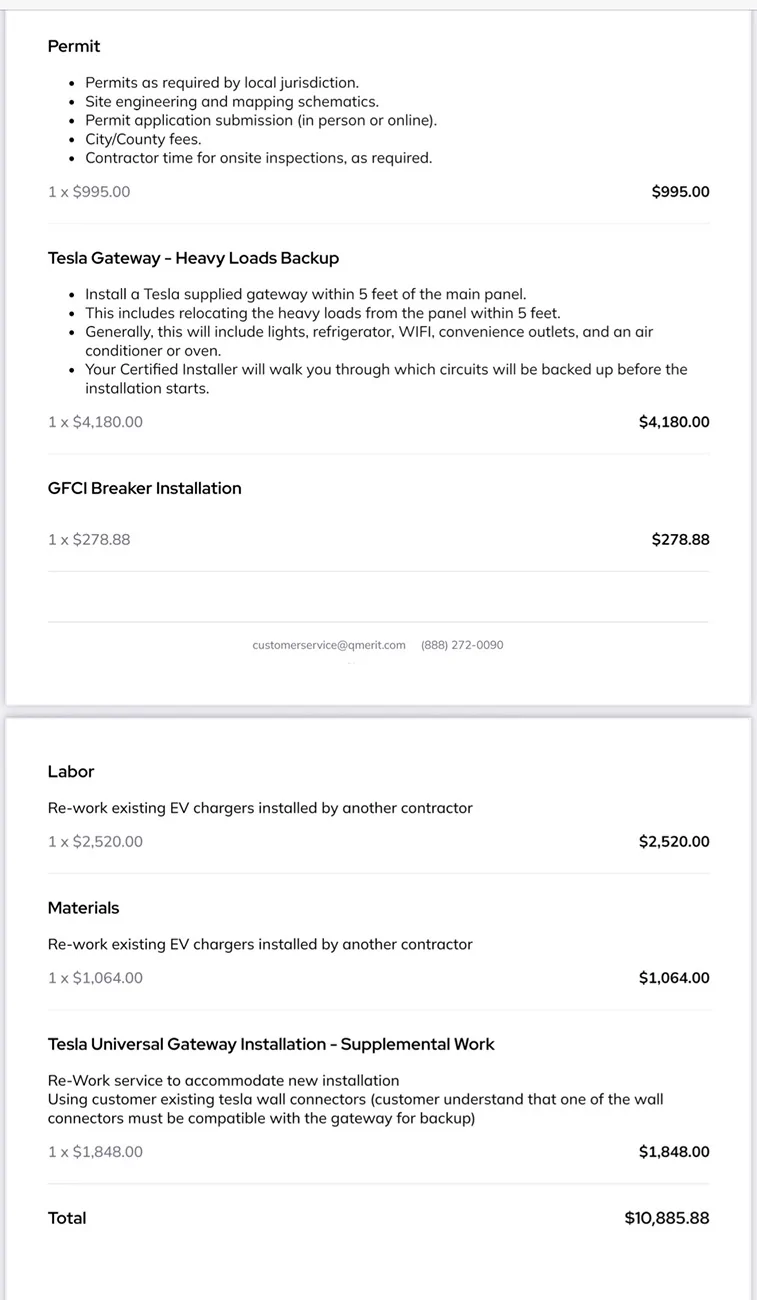Select Tesla Universal Gateway Installation - Supplemental Work heading
Viewport: 757px width, 1300px height.
[271, 1044]
